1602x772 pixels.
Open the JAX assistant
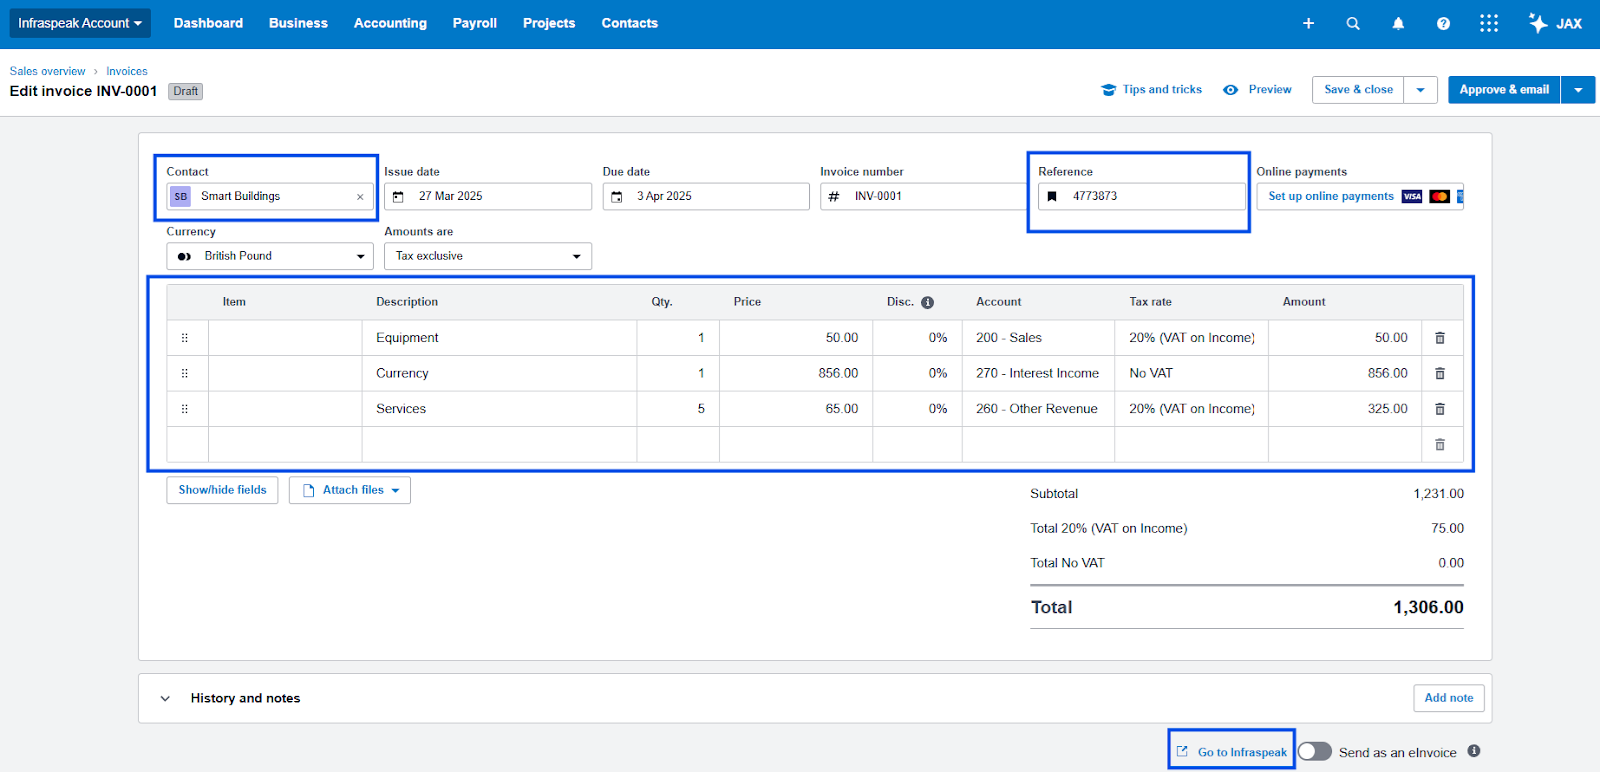(1556, 23)
